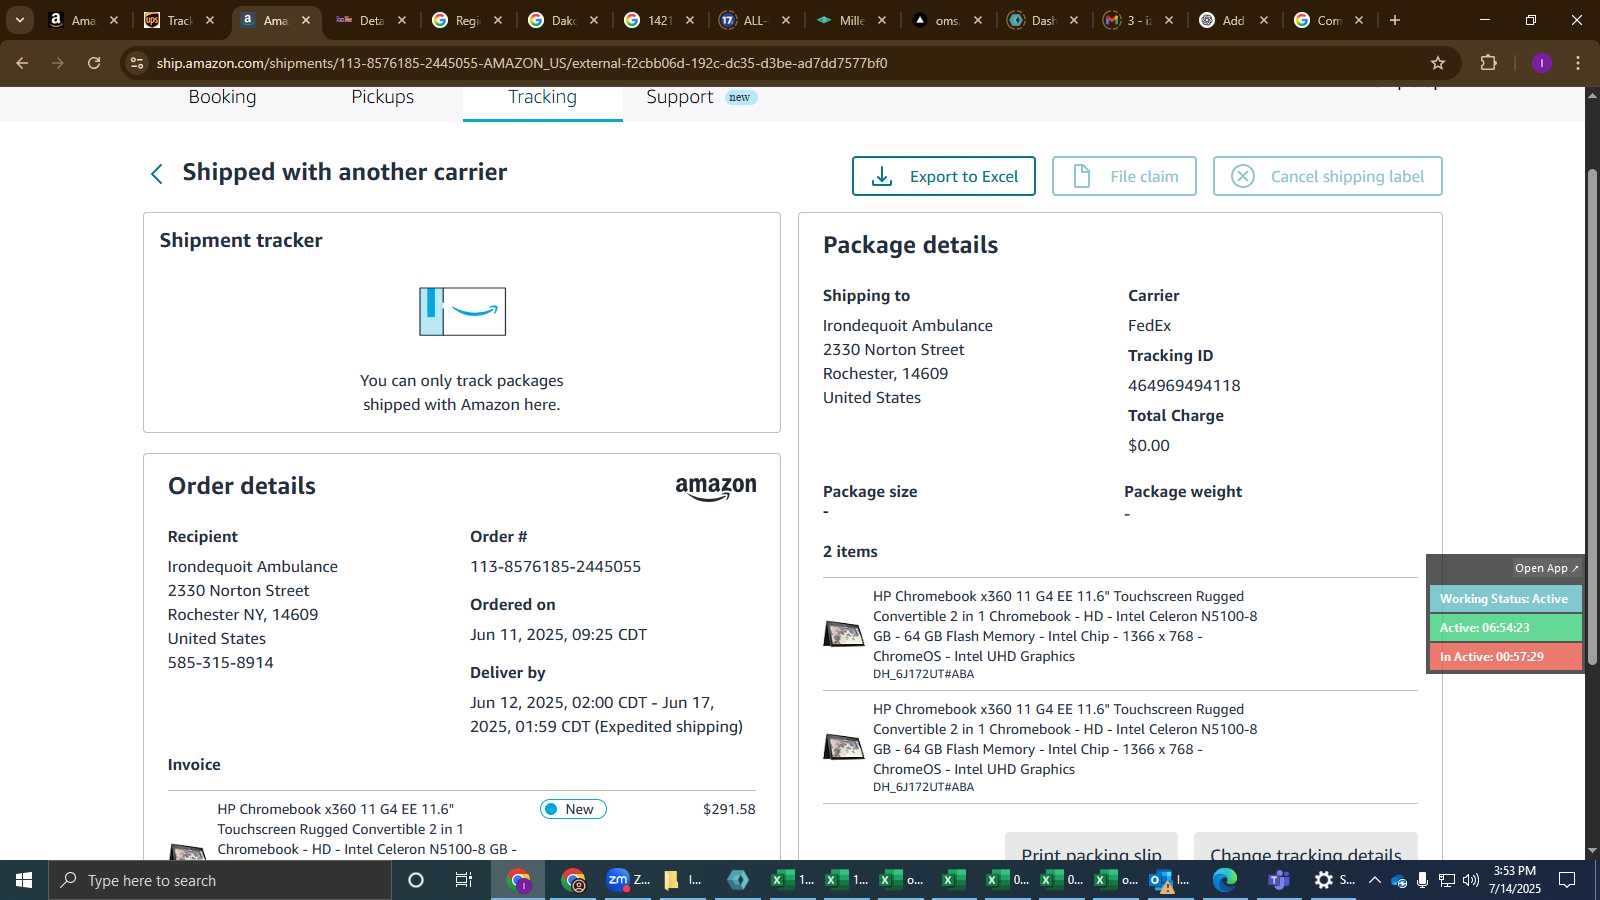Viewport: 1600px width, 900px height.
Task: Close the 'Detai' browser tab
Action: [x=402, y=20]
